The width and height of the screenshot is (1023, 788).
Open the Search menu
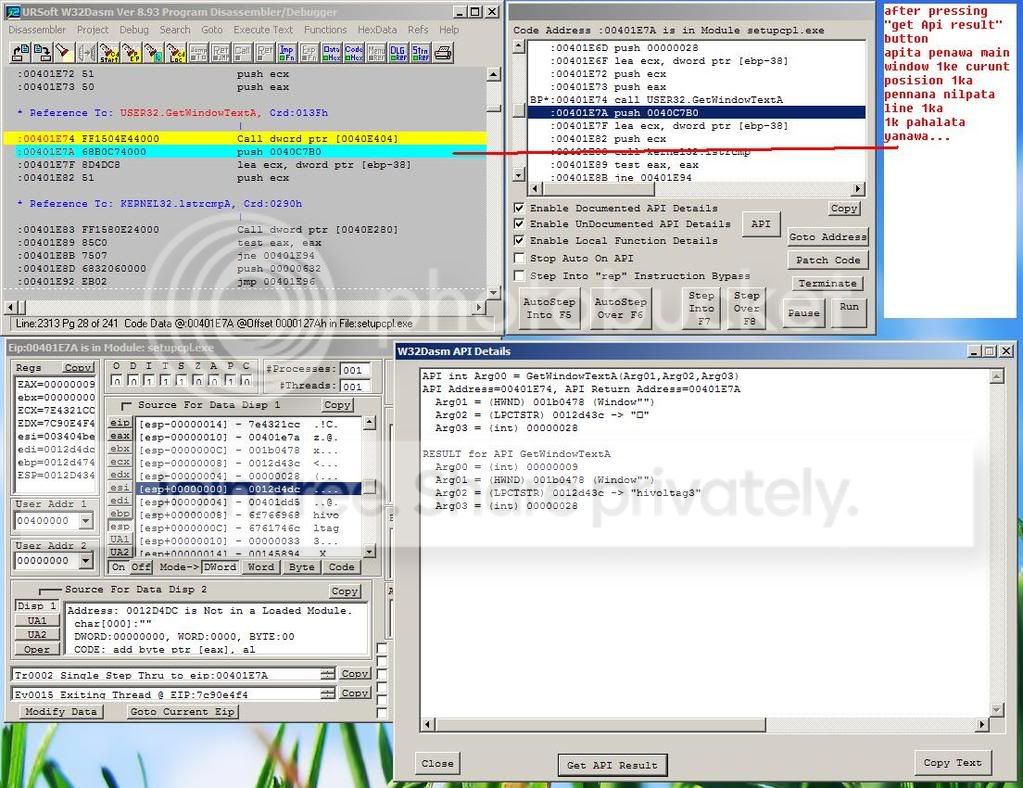[175, 30]
